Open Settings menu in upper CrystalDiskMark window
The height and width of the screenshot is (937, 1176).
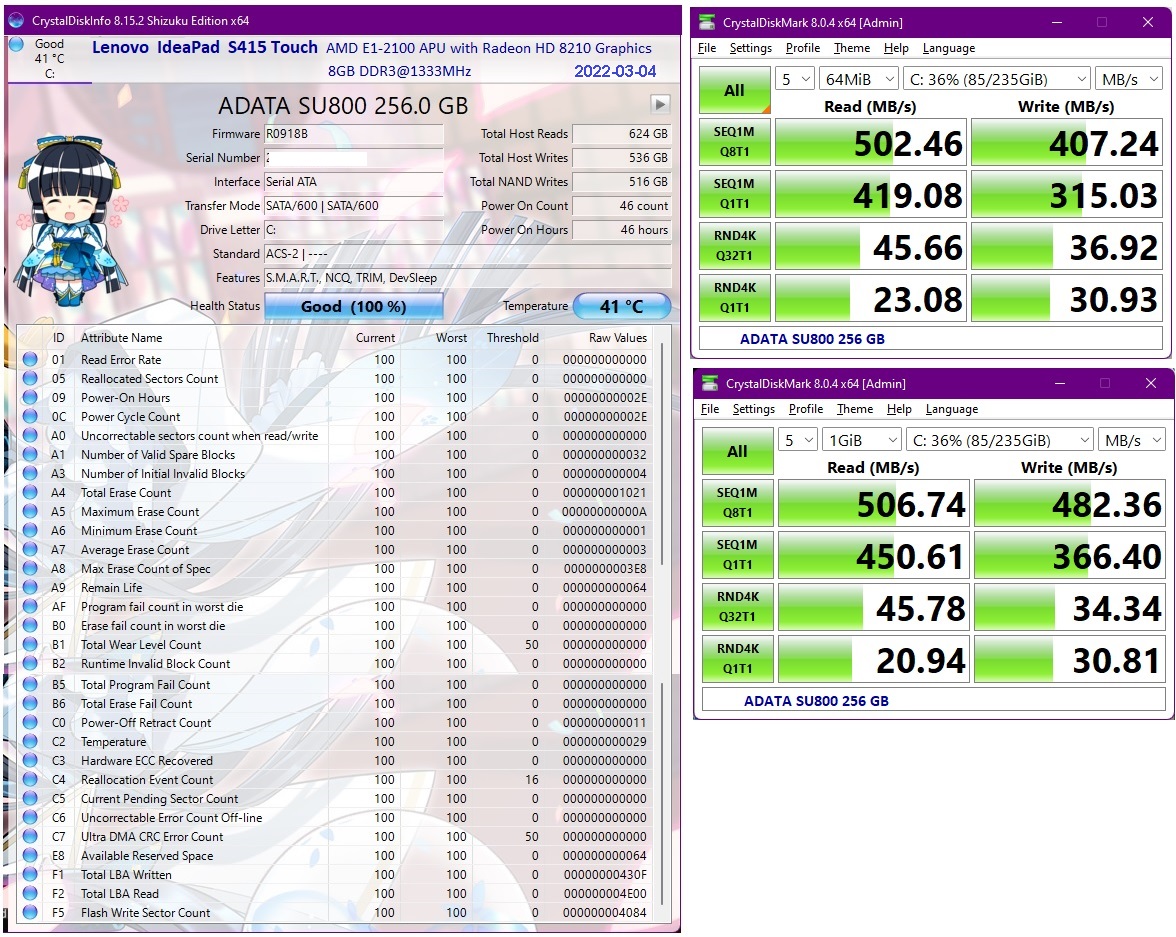[750, 48]
